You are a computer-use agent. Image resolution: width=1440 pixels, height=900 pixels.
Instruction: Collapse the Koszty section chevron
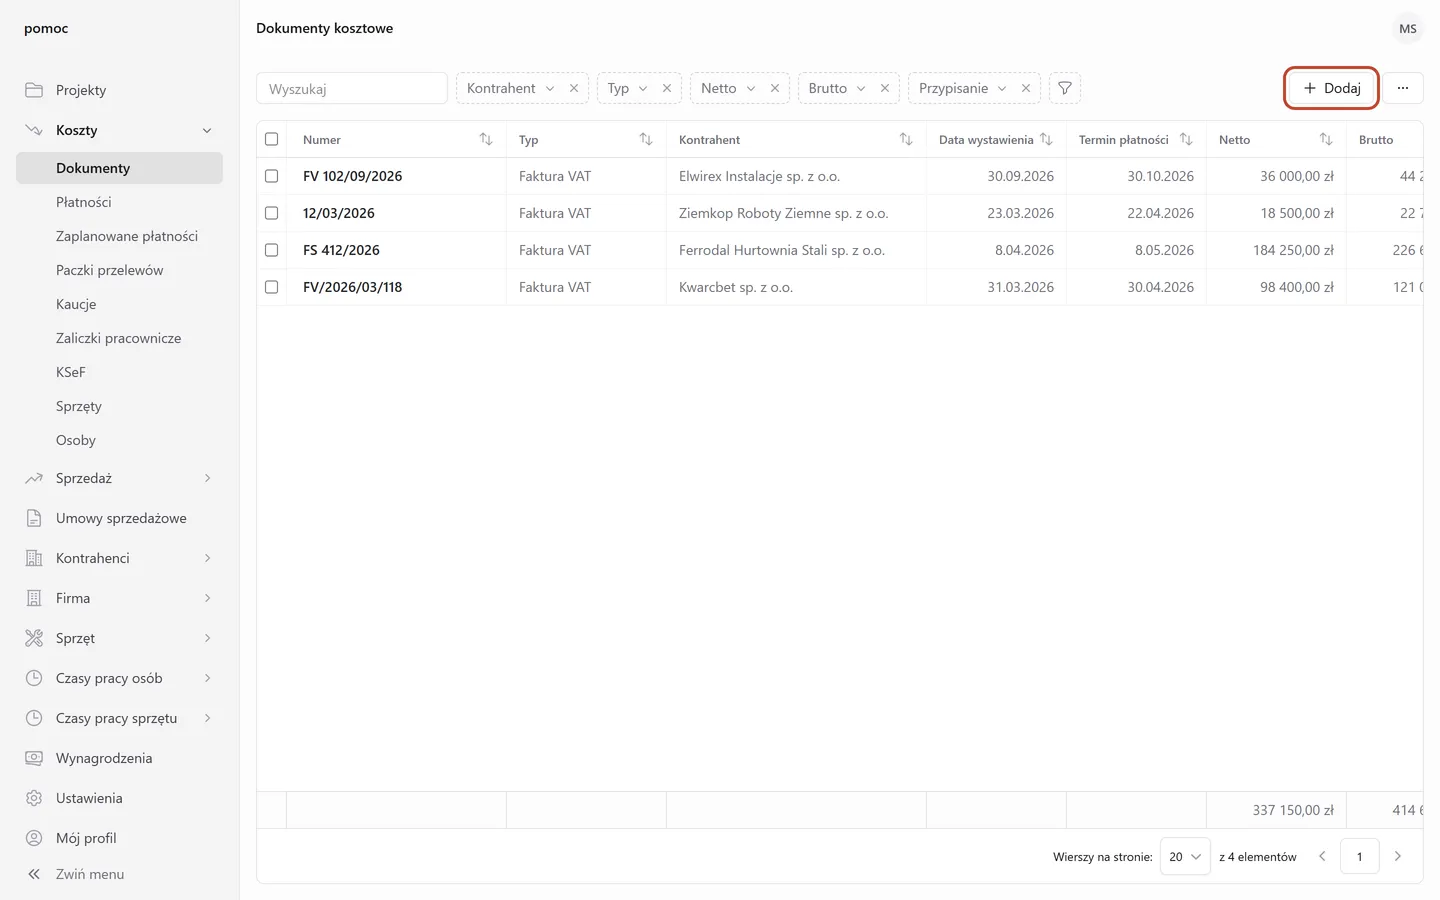click(207, 130)
